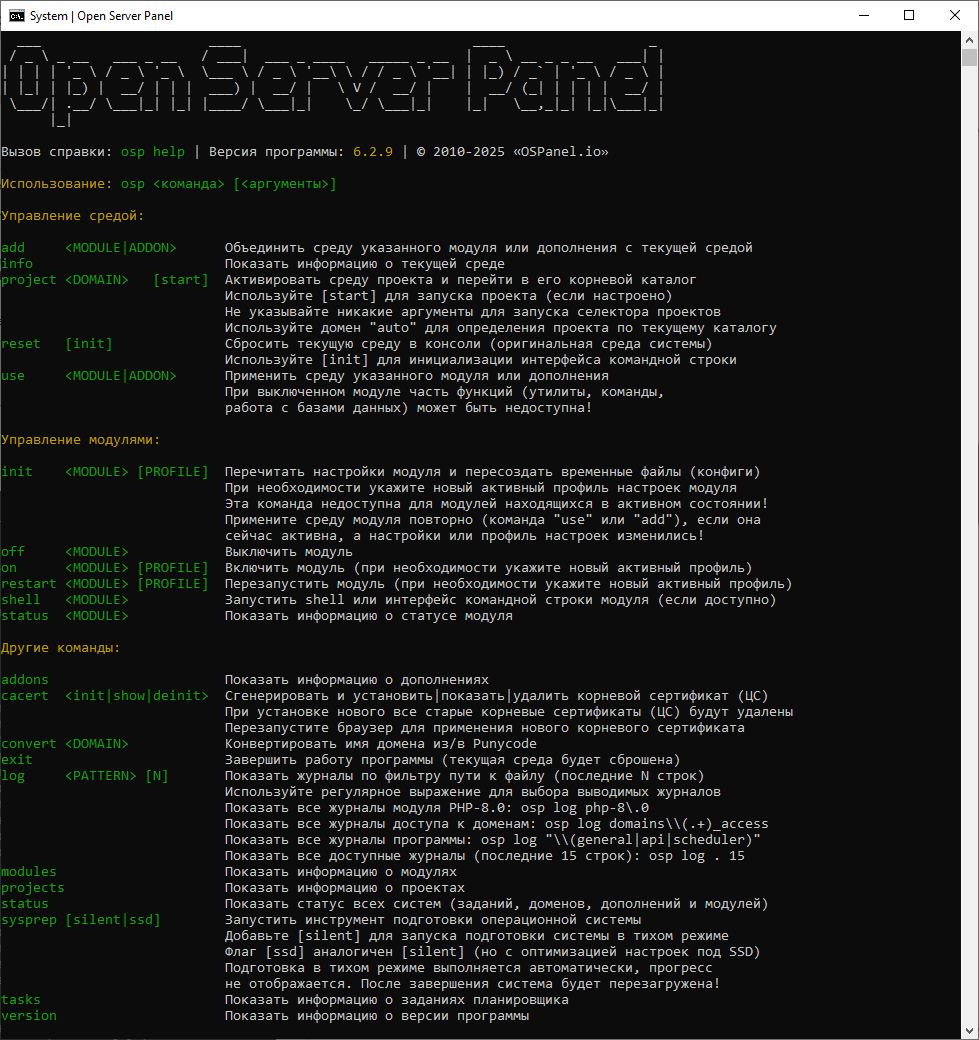Click 'Показать информацию о версии программы' line
The image size is (979, 1040).
377,1015
